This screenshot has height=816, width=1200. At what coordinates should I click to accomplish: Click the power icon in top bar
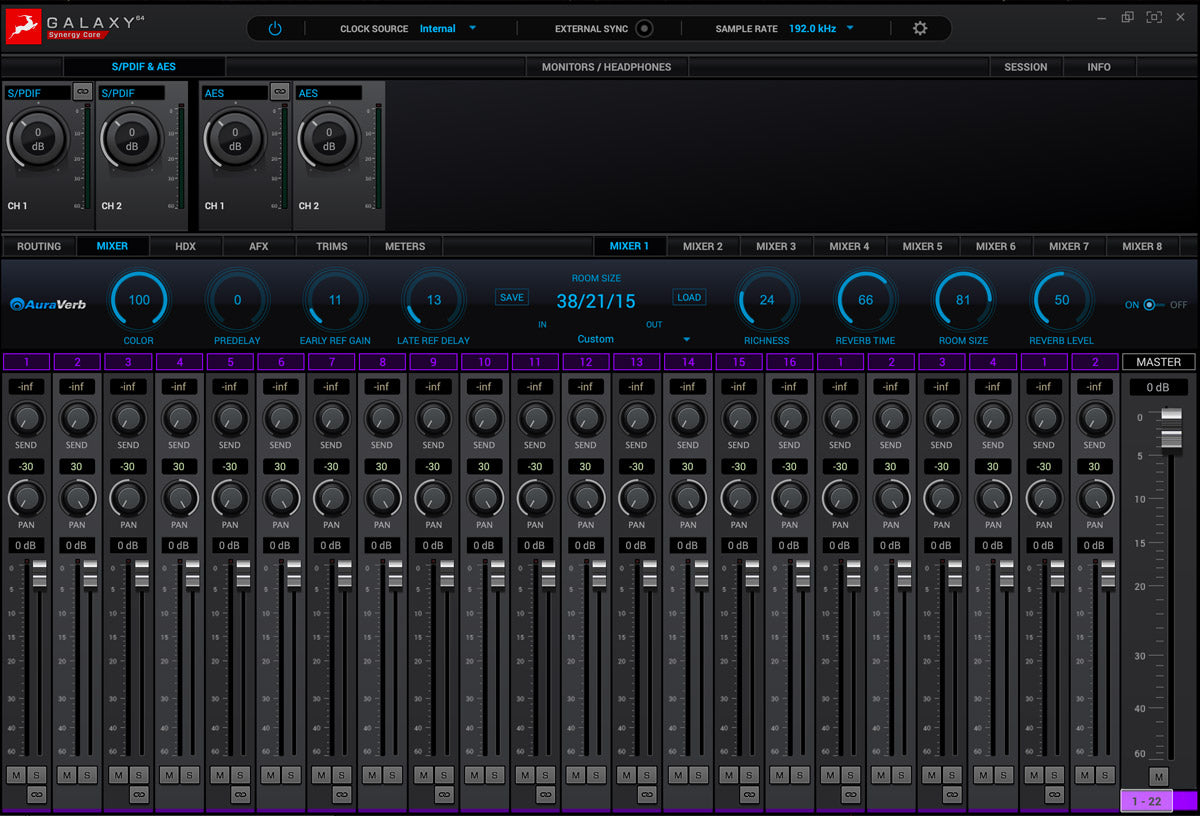tap(275, 29)
